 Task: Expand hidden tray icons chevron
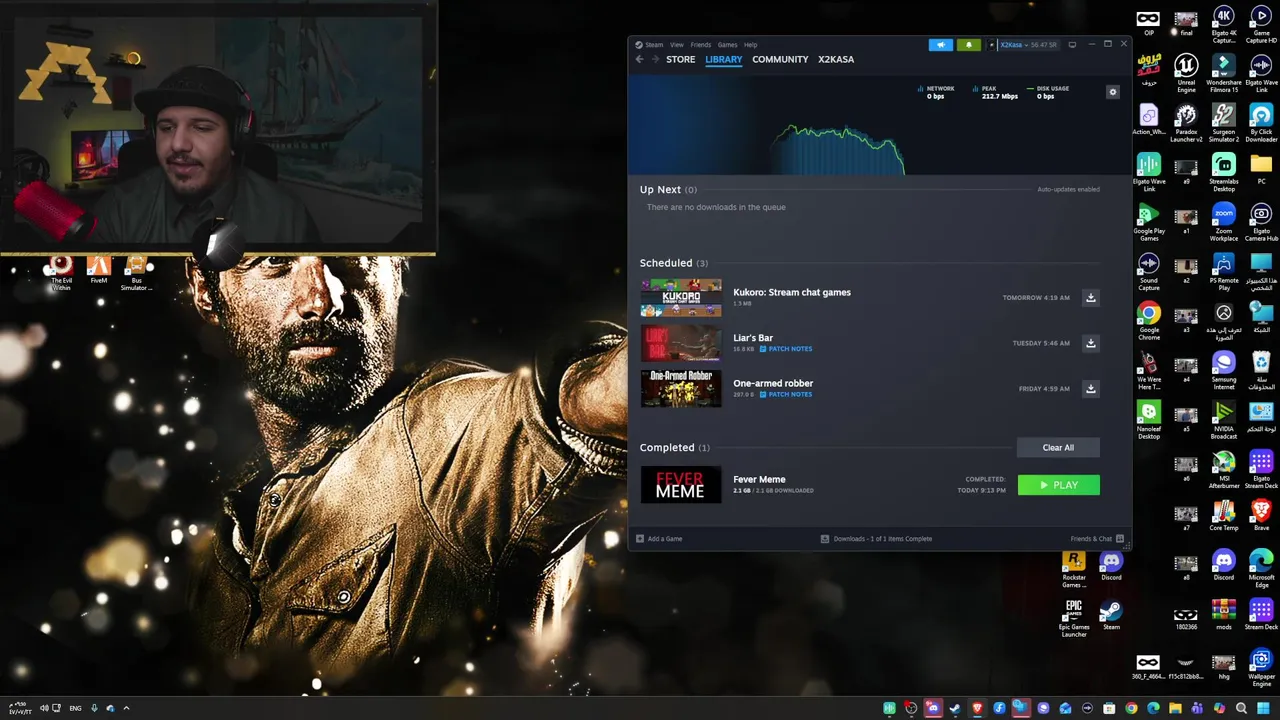127,708
